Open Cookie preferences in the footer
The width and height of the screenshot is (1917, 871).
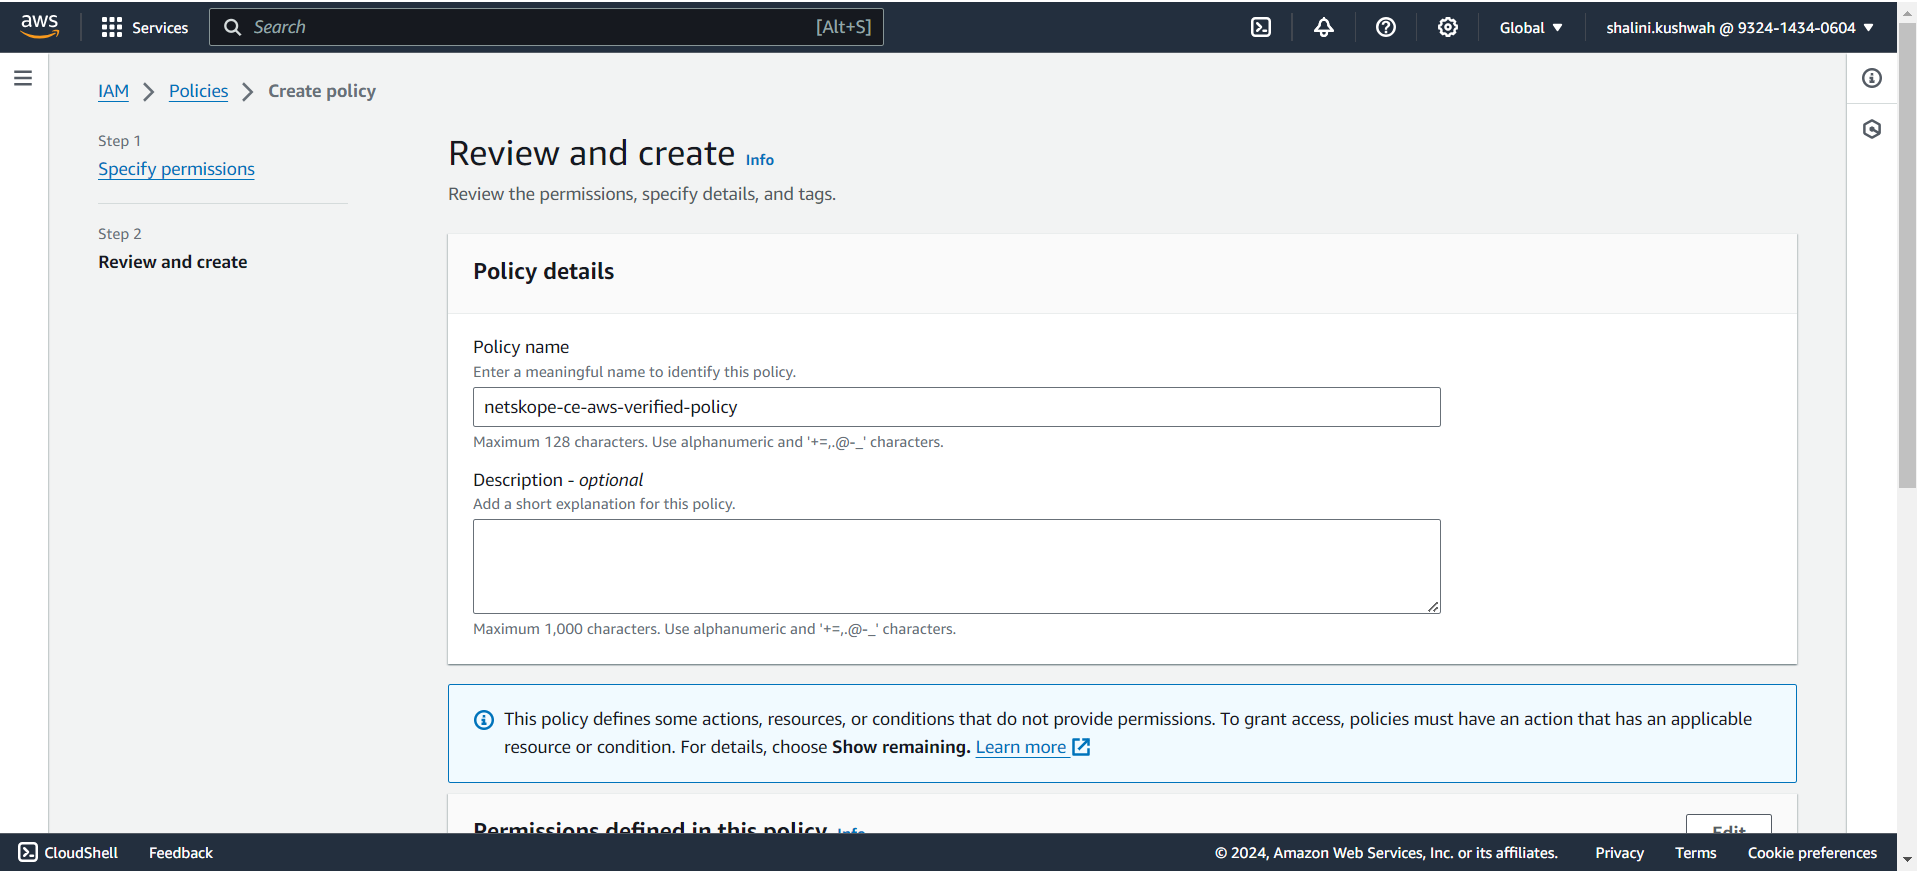[x=1812, y=853]
